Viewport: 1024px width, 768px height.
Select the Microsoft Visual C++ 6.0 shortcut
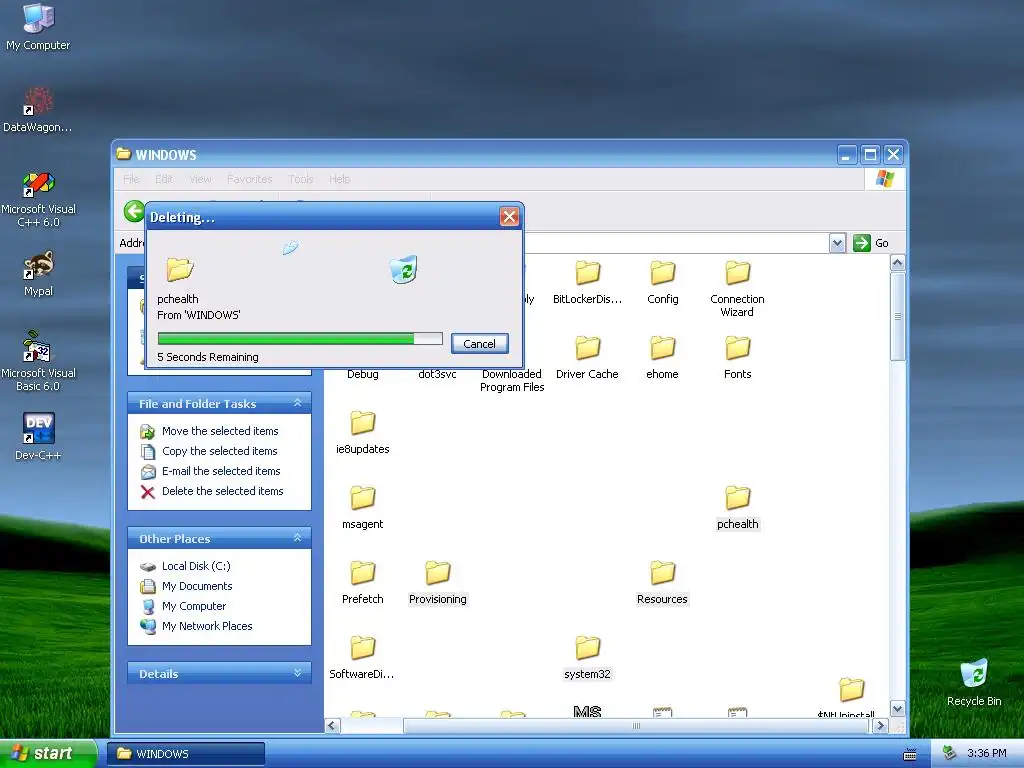click(x=38, y=199)
